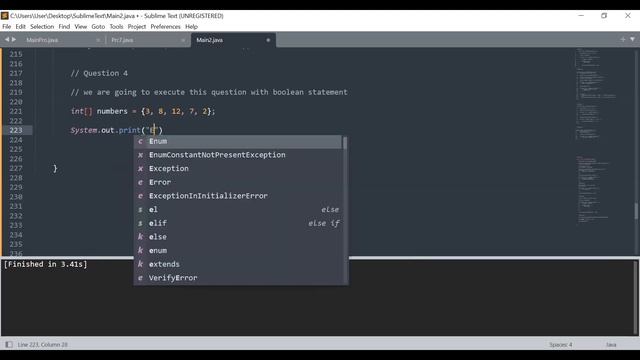The width and height of the screenshot is (640, 360).
Task: Open the Goto menu
Action: [98, 27]
